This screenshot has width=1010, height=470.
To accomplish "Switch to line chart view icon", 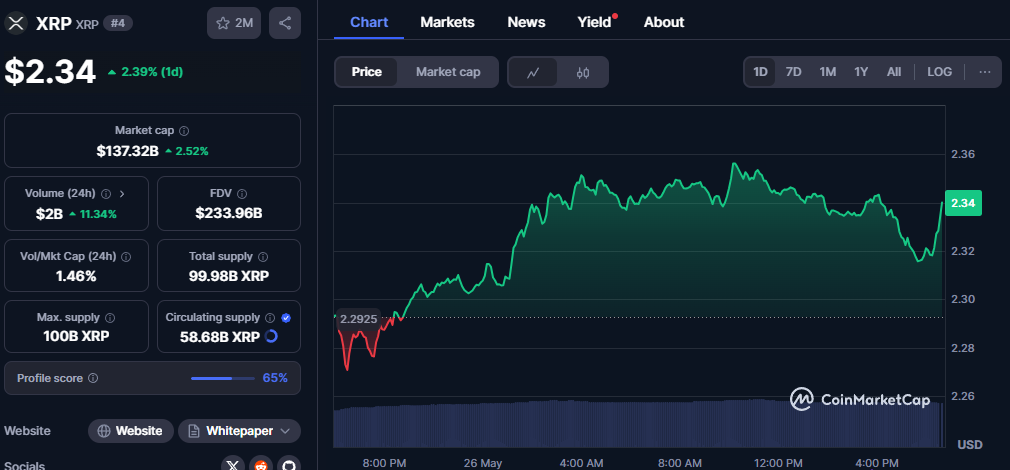I will click(x=533, y=72).
